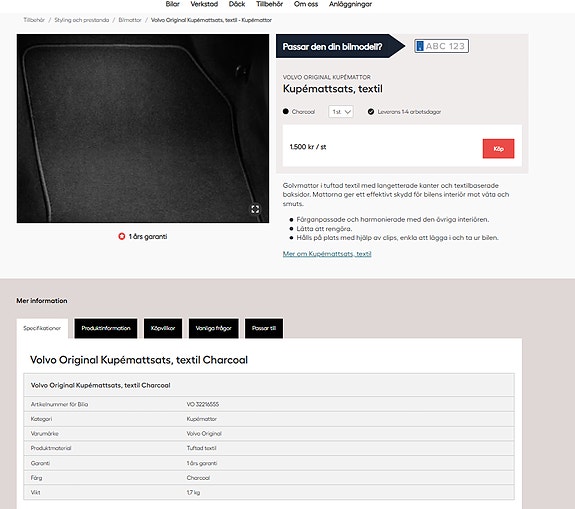Open Anläggningar in the top navigation
This screenshot has height=509, width=575.
[350, 4]
